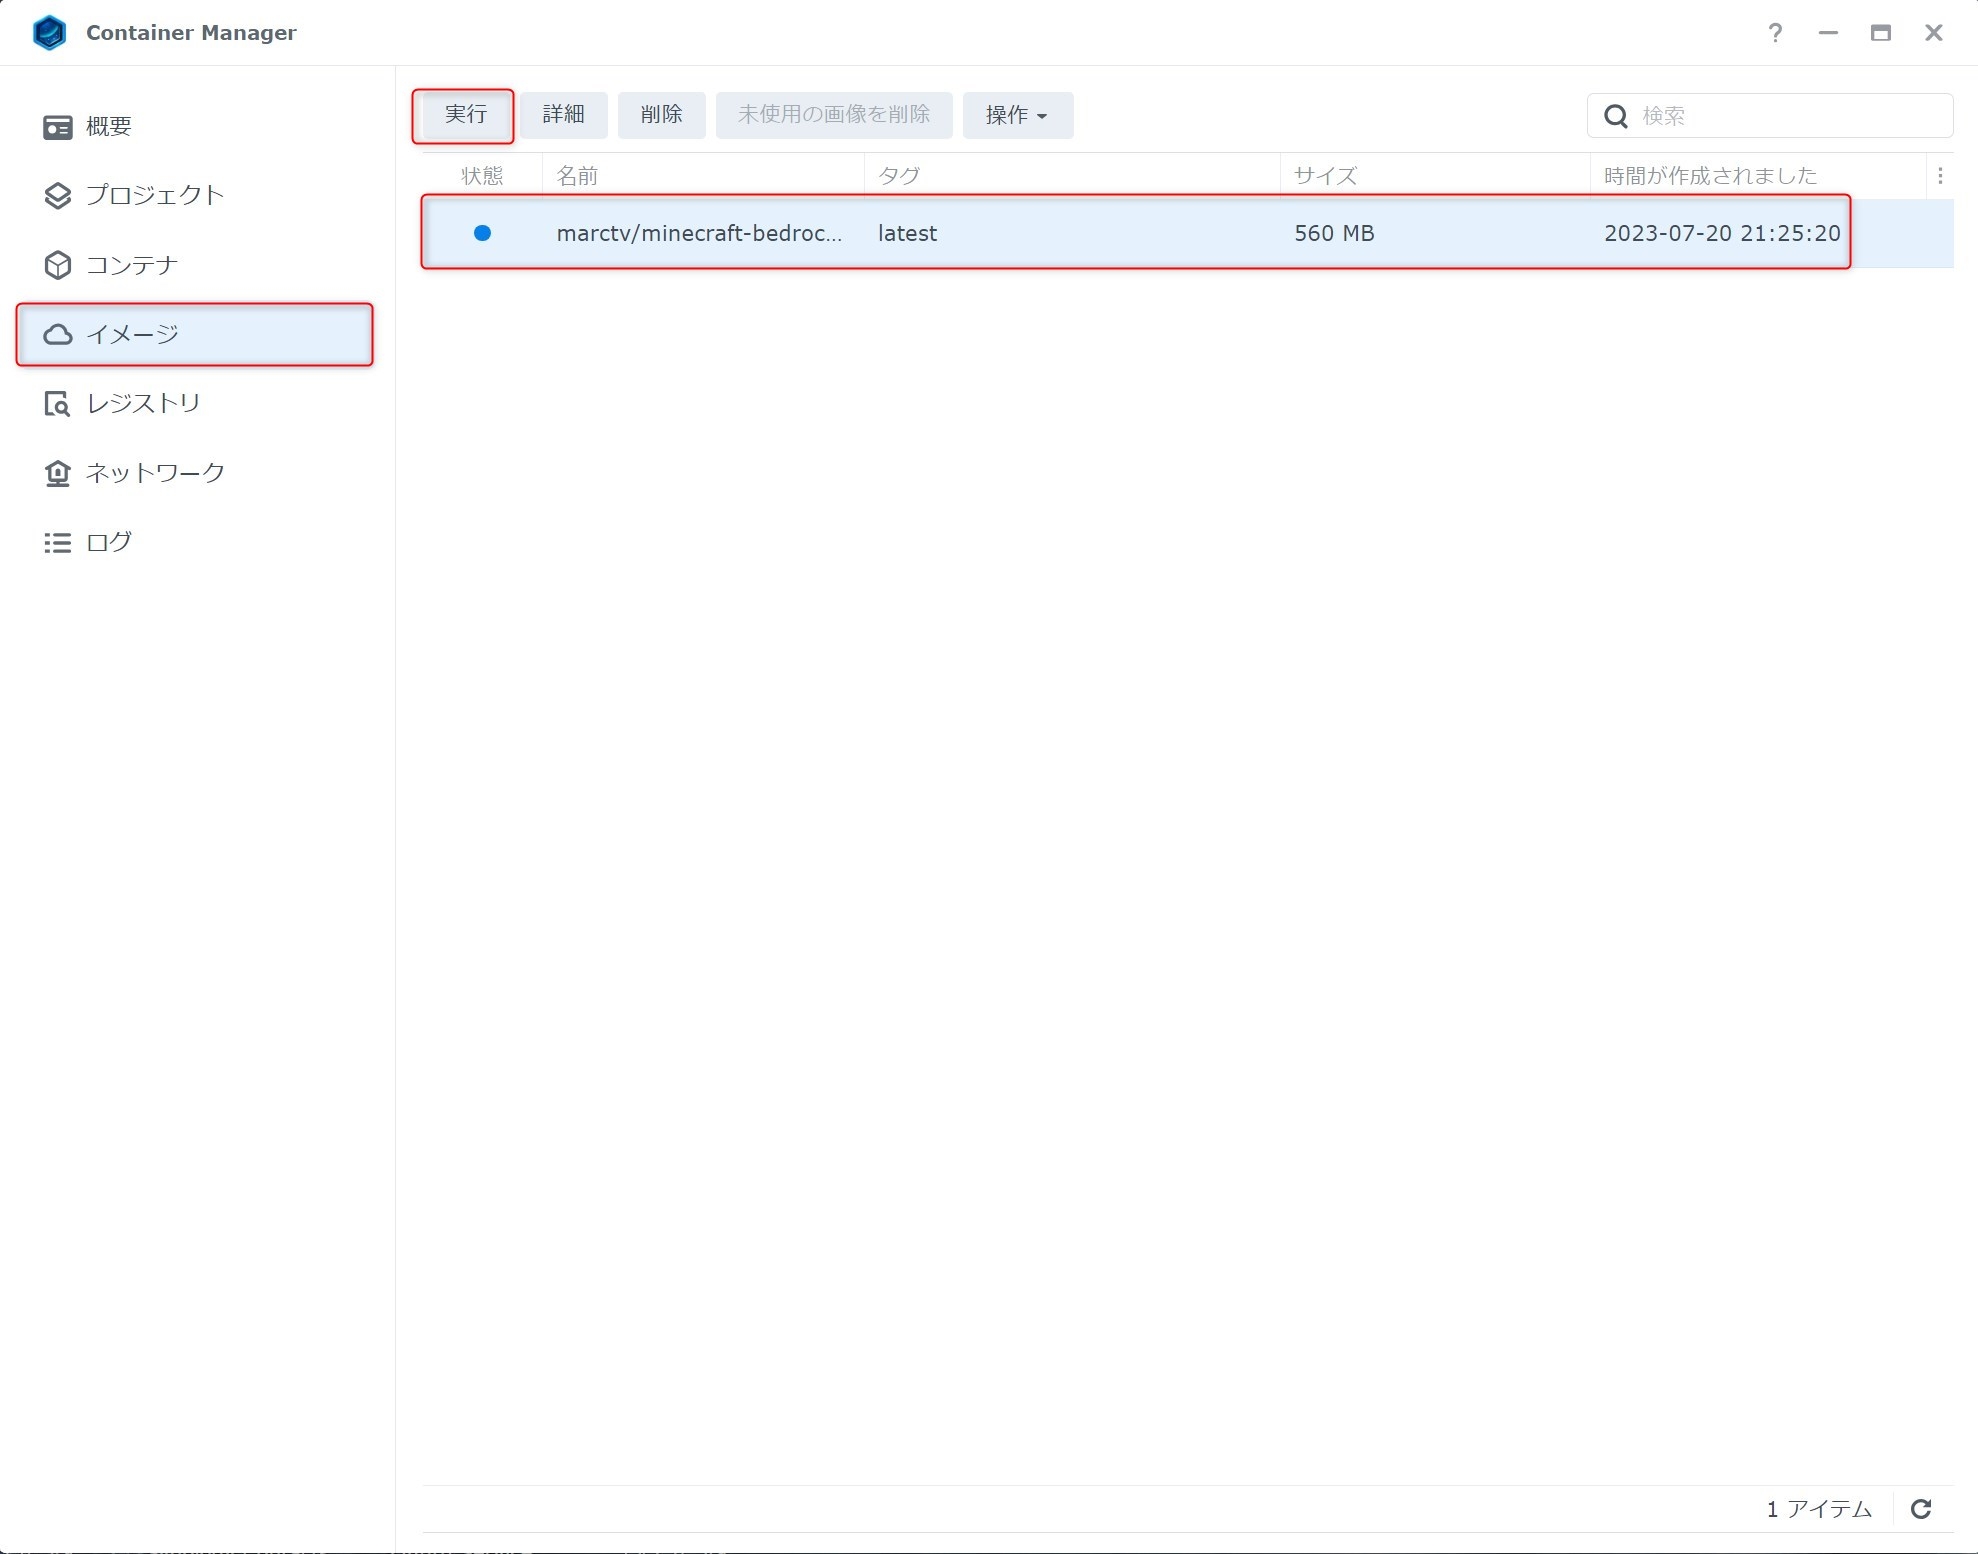Switch to the レジストリ sidebar tab
The width and height of the screenshot is (1978, 1554).
tap(143, 404)
